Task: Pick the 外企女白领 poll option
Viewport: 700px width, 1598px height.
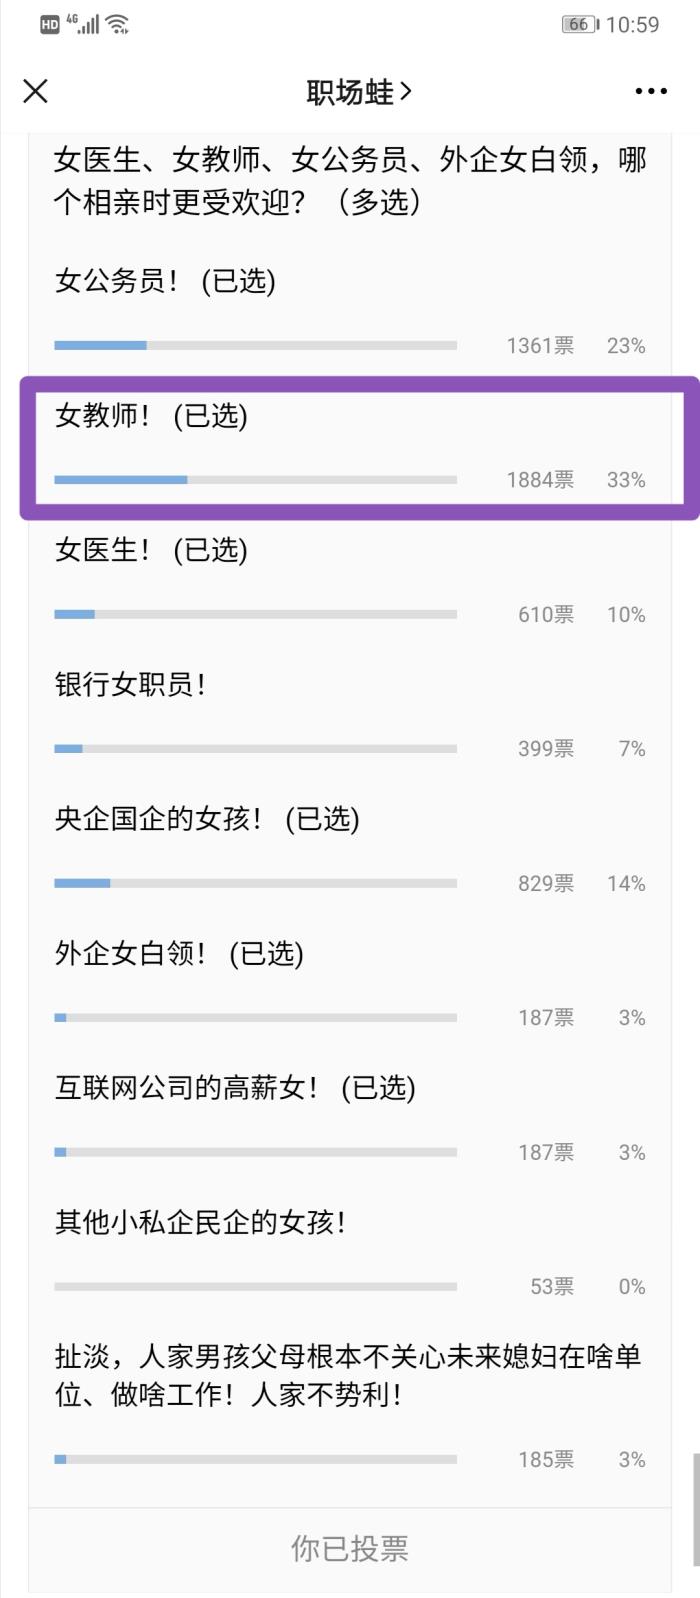Action: pos(179,954)
